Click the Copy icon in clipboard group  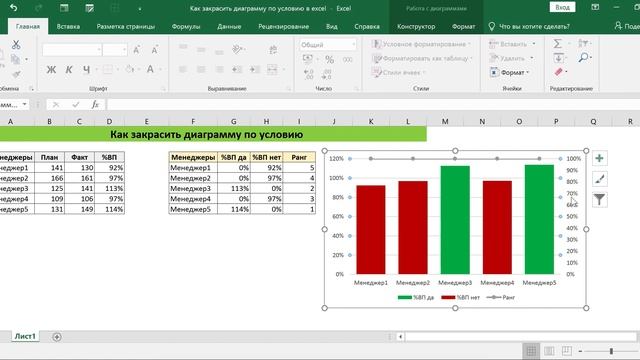click(16, 60)
